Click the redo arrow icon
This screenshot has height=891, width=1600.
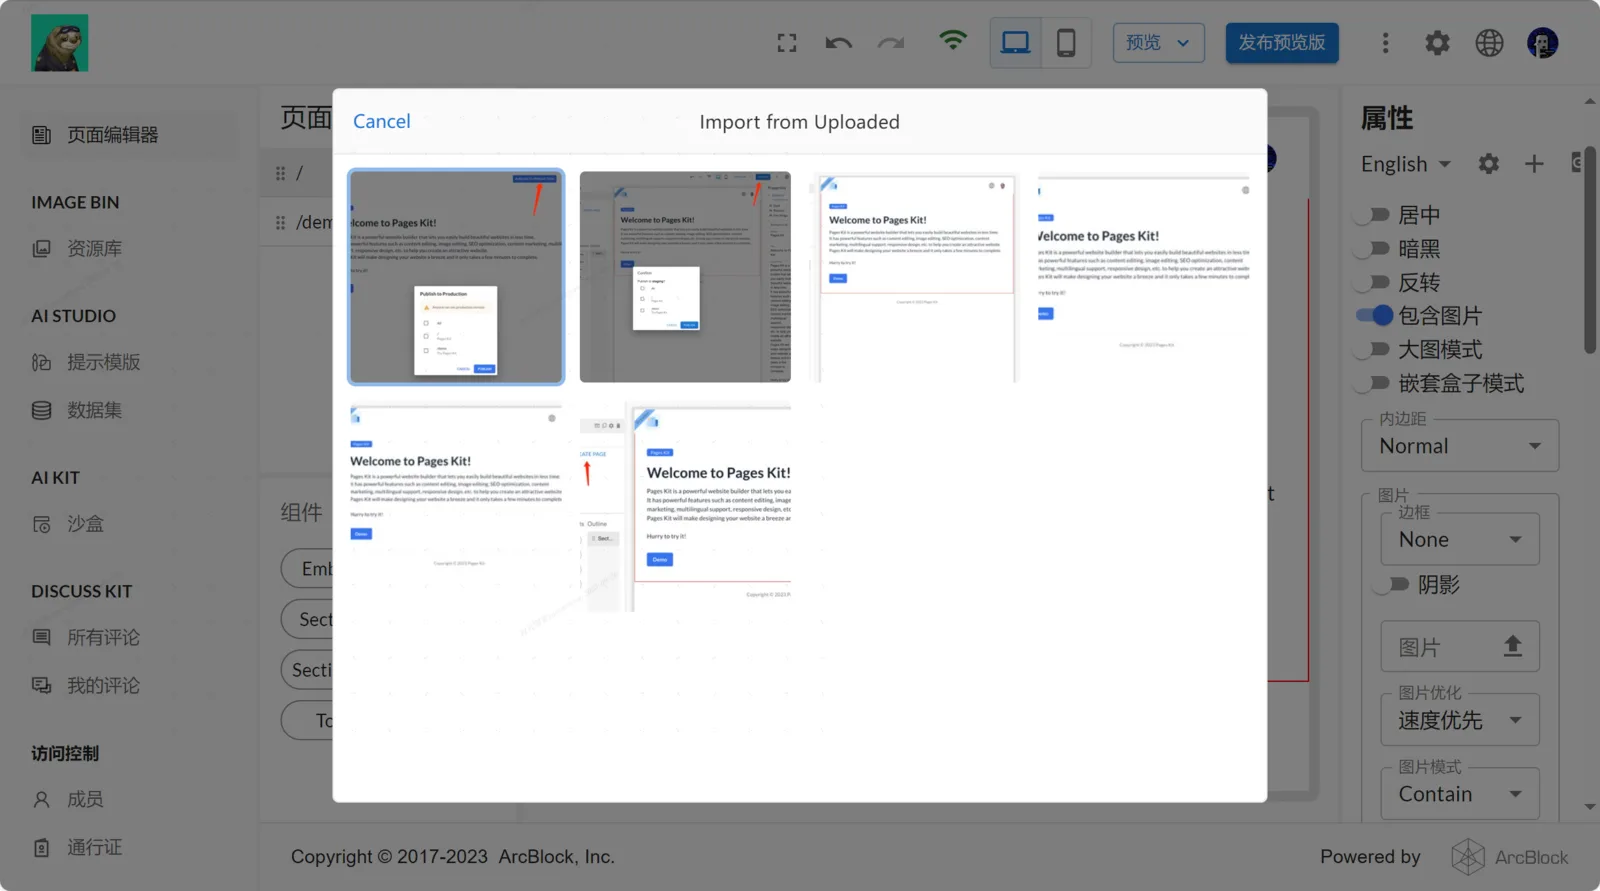pos(891,43)
